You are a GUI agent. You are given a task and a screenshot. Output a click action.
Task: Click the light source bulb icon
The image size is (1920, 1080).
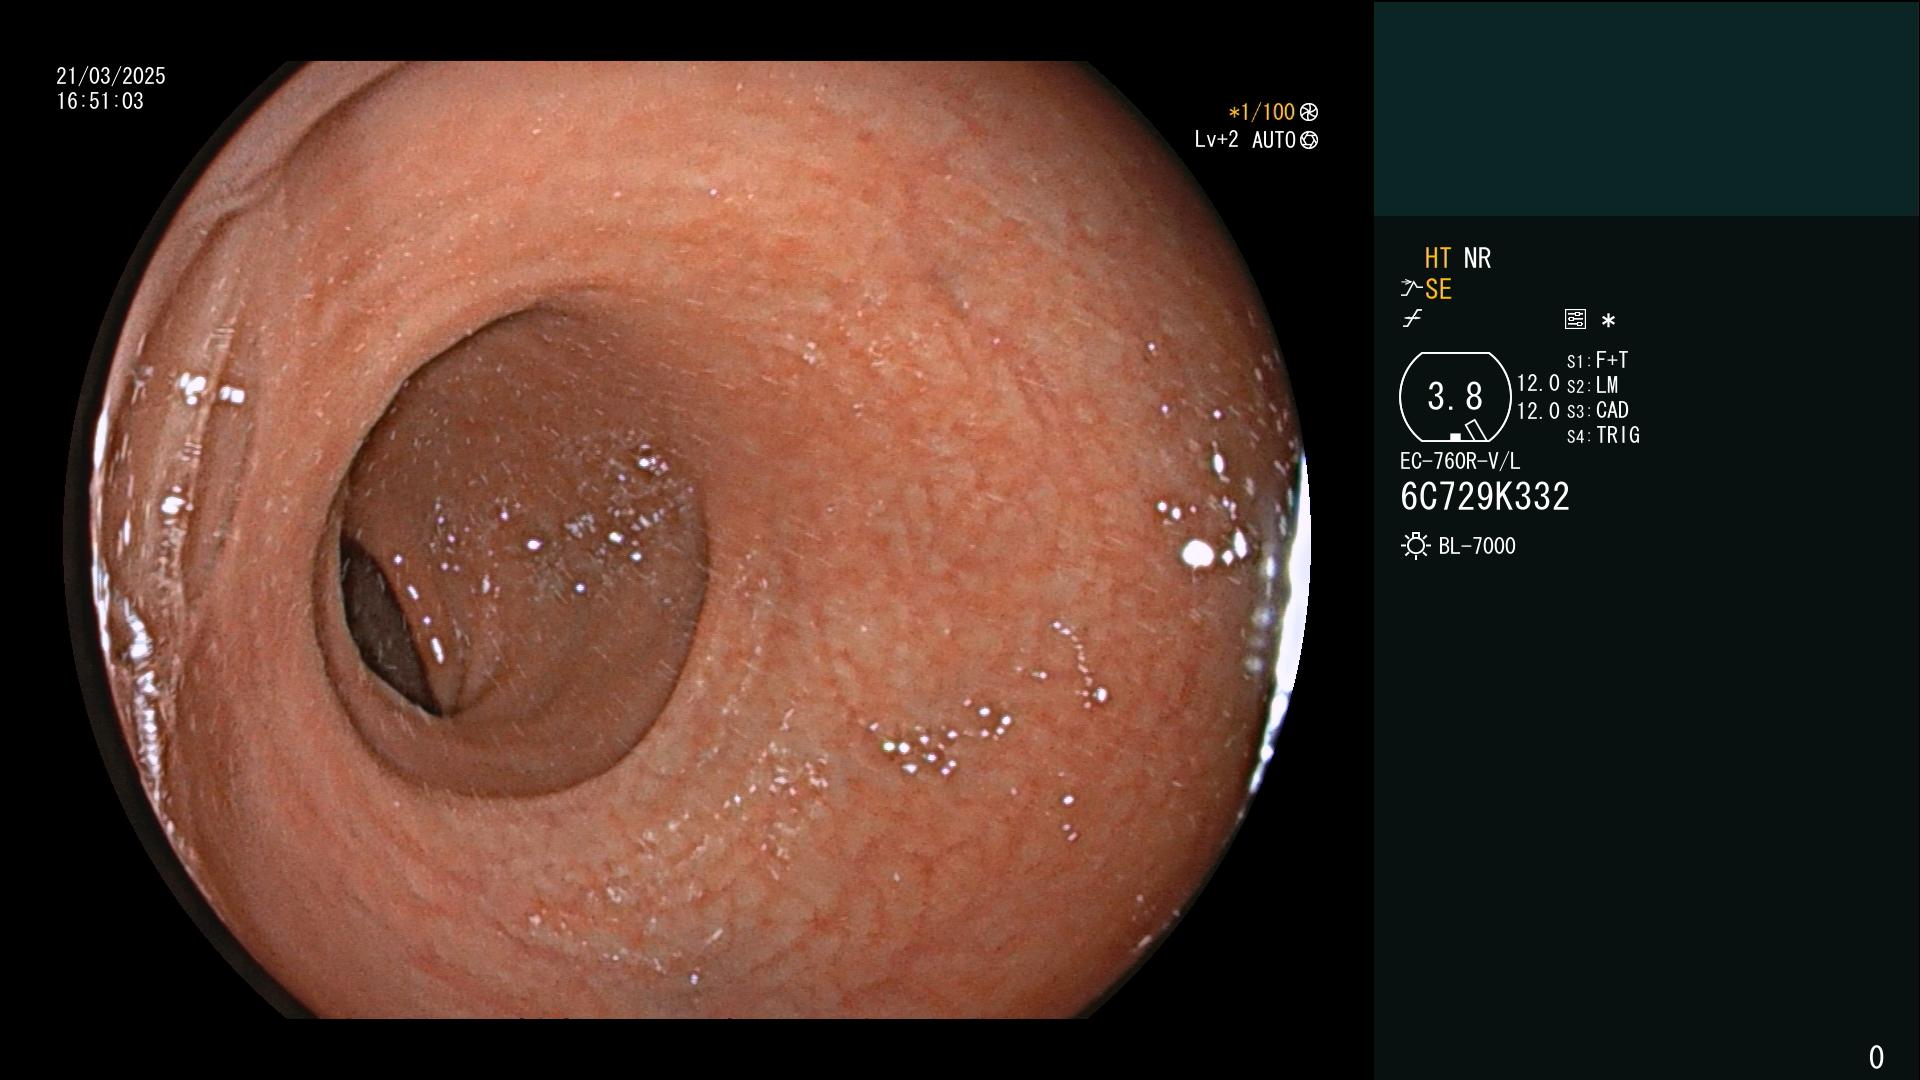click(1415, 546)
